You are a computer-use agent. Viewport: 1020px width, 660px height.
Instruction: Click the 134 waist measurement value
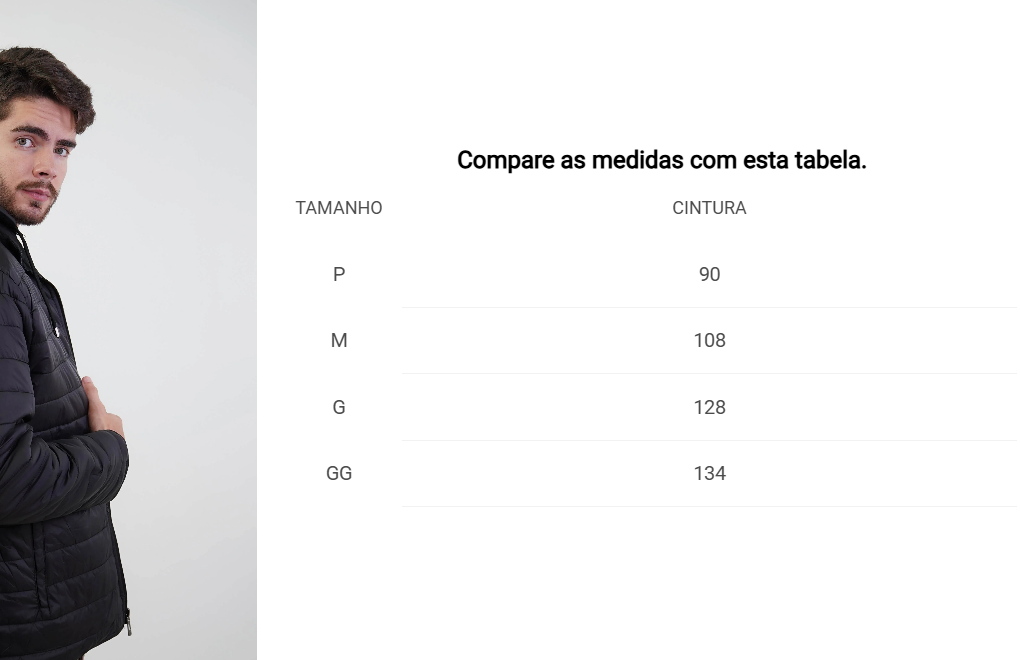[x=709, y=473]
